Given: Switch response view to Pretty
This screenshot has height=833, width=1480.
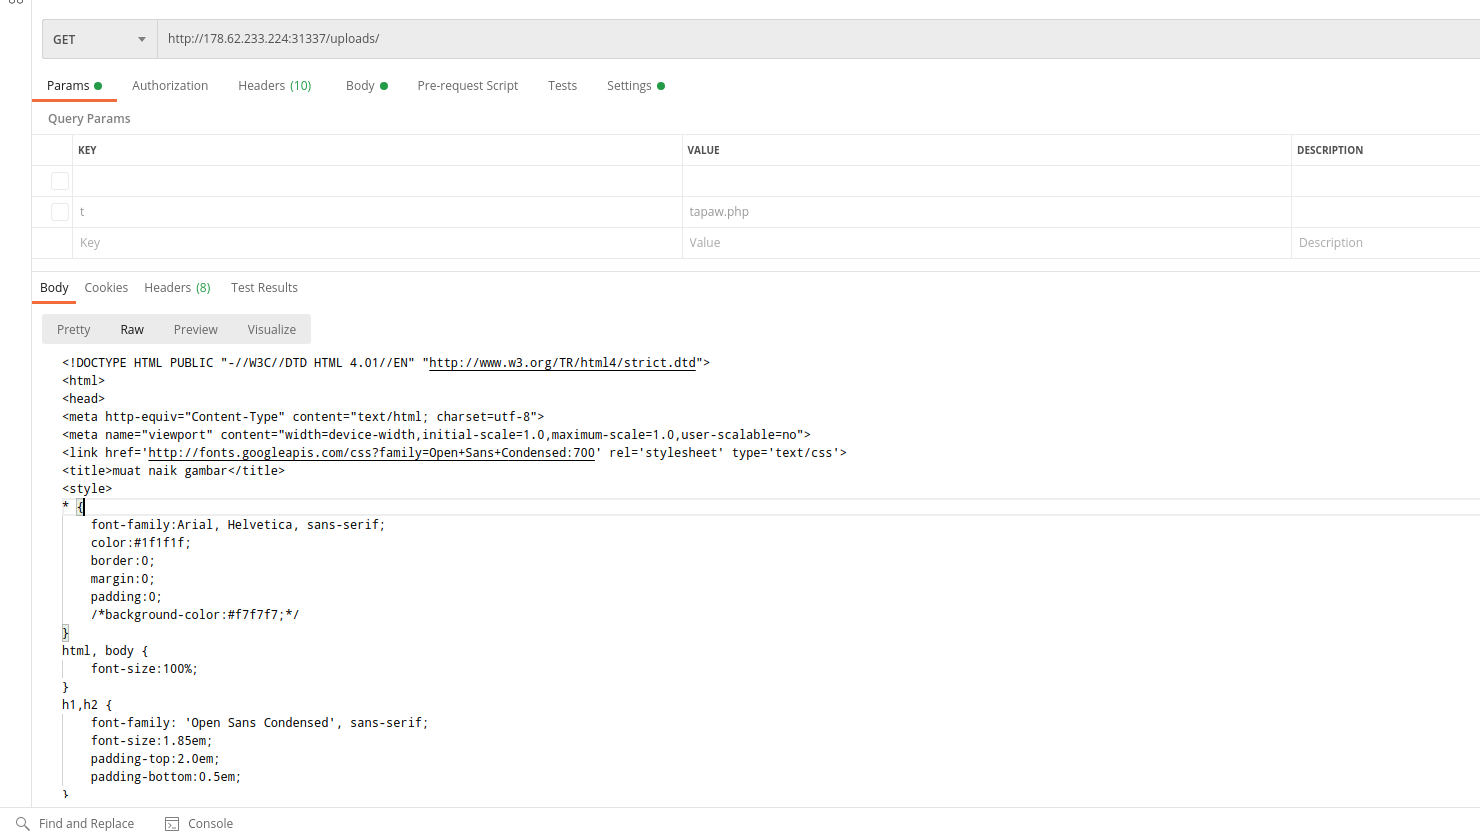Looking at the screenshot, I should click(x=73, y=330).
